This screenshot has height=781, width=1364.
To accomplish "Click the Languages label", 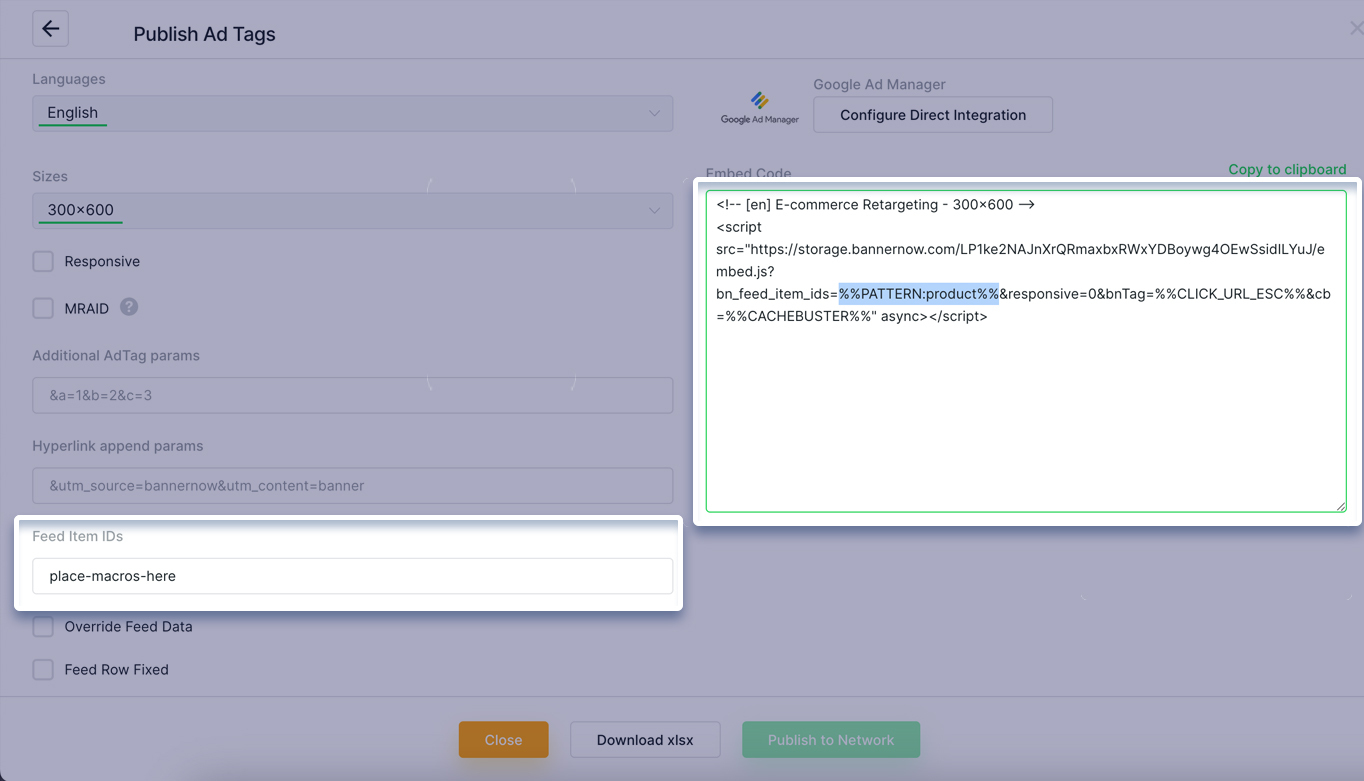I will tap(68, 79).
